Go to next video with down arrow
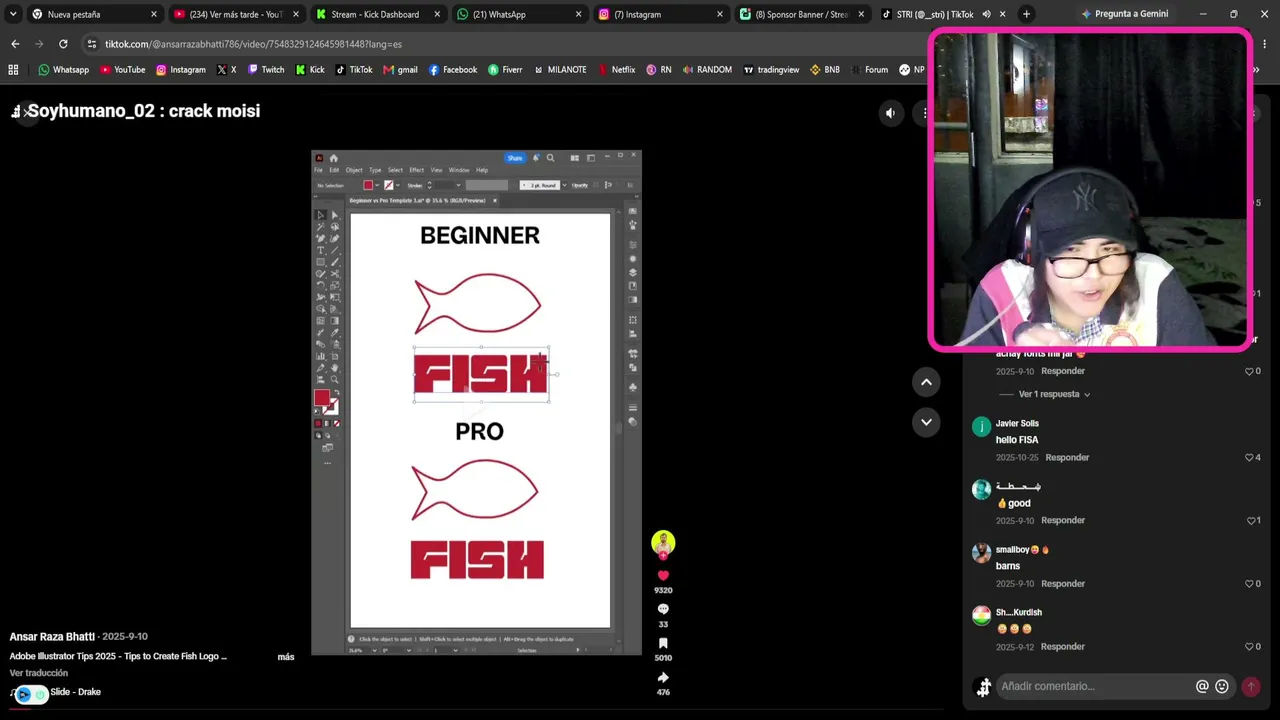Image resolution: width=1280 pixels, height=720 pixels. click(926, 422)
